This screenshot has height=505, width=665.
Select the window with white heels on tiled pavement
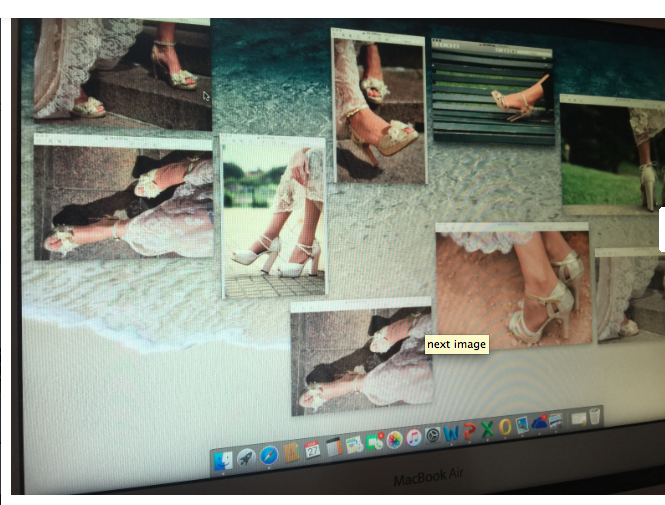pyautogui.click(x=274, y=216)
